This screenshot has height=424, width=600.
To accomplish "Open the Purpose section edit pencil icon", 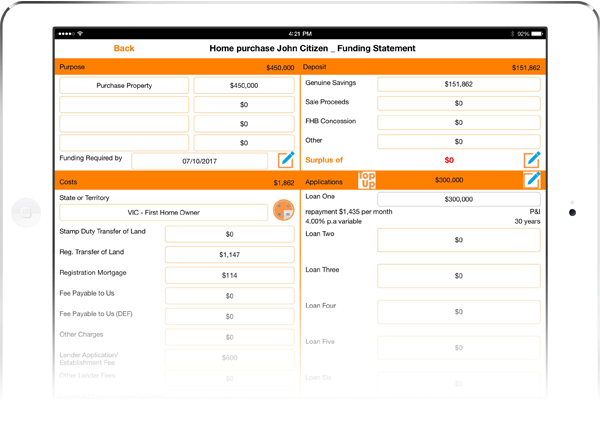I will [x=287, y=160].
